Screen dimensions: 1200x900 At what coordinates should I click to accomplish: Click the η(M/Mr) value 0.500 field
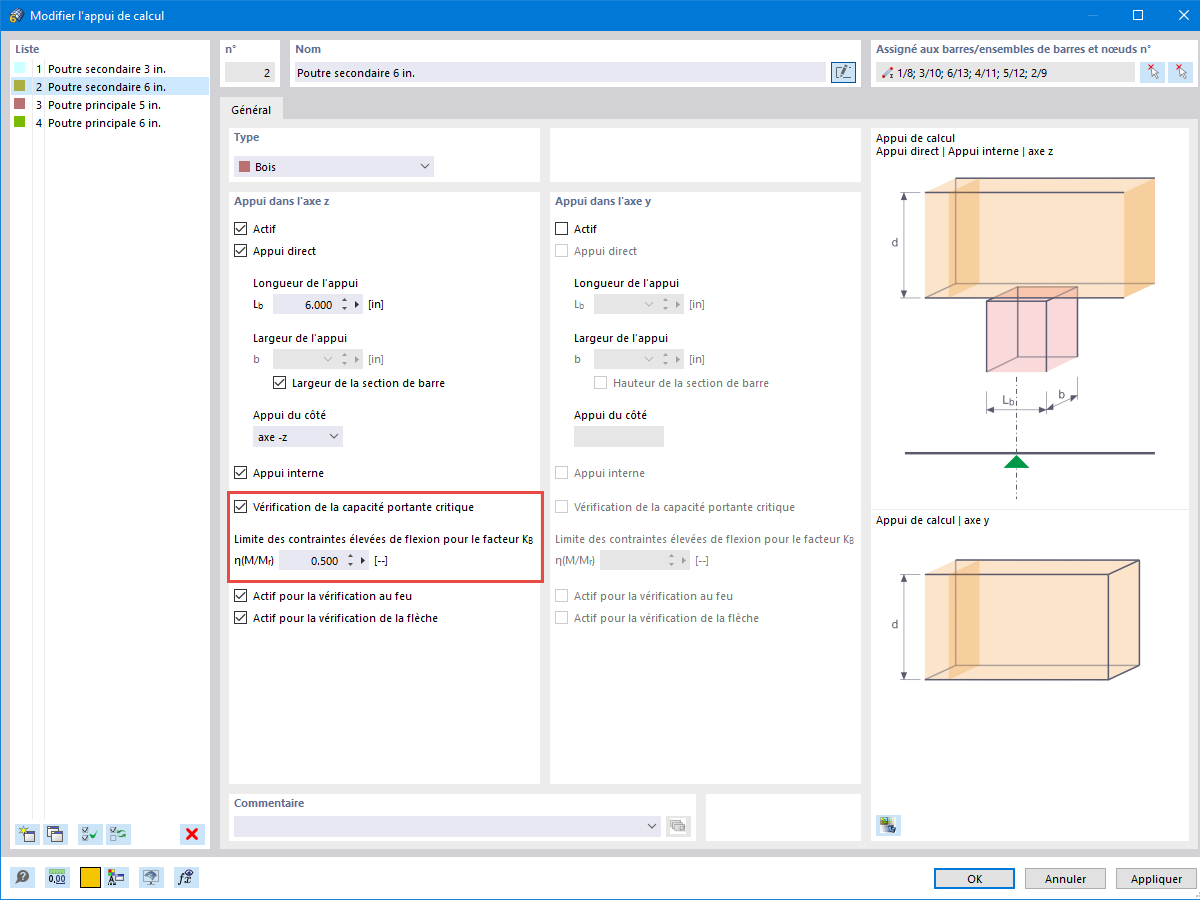312,561
